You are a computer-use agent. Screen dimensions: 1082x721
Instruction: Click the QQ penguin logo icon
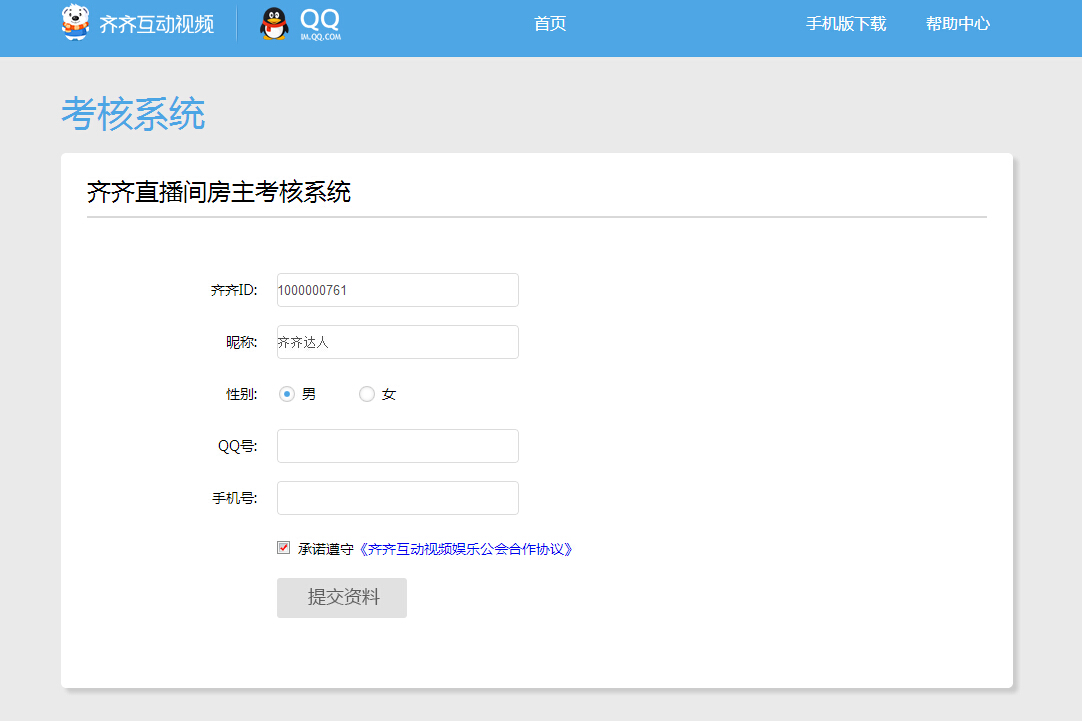[274, 23]
